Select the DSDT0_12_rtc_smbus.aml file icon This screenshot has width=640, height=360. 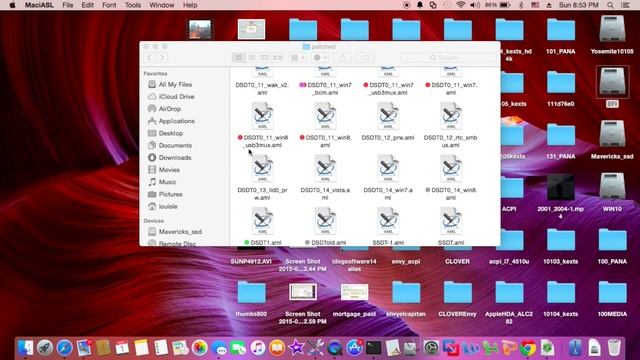point(451,116)
